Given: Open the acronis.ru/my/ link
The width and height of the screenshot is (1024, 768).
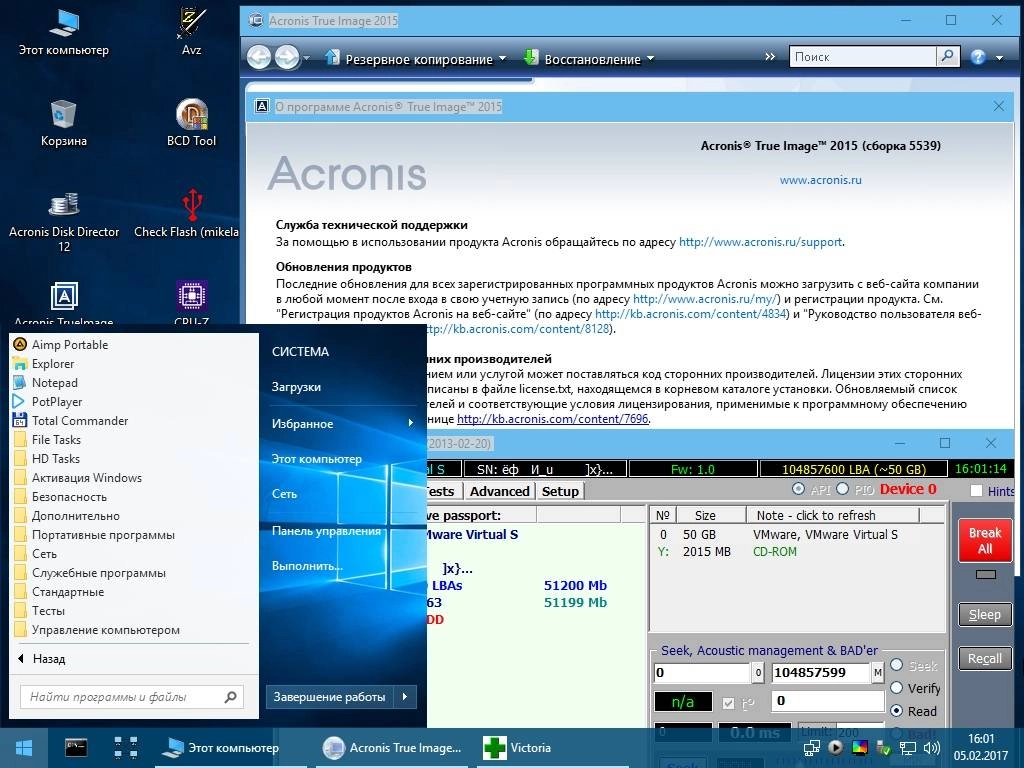Looking at the screenshot, I should point(707,299).
